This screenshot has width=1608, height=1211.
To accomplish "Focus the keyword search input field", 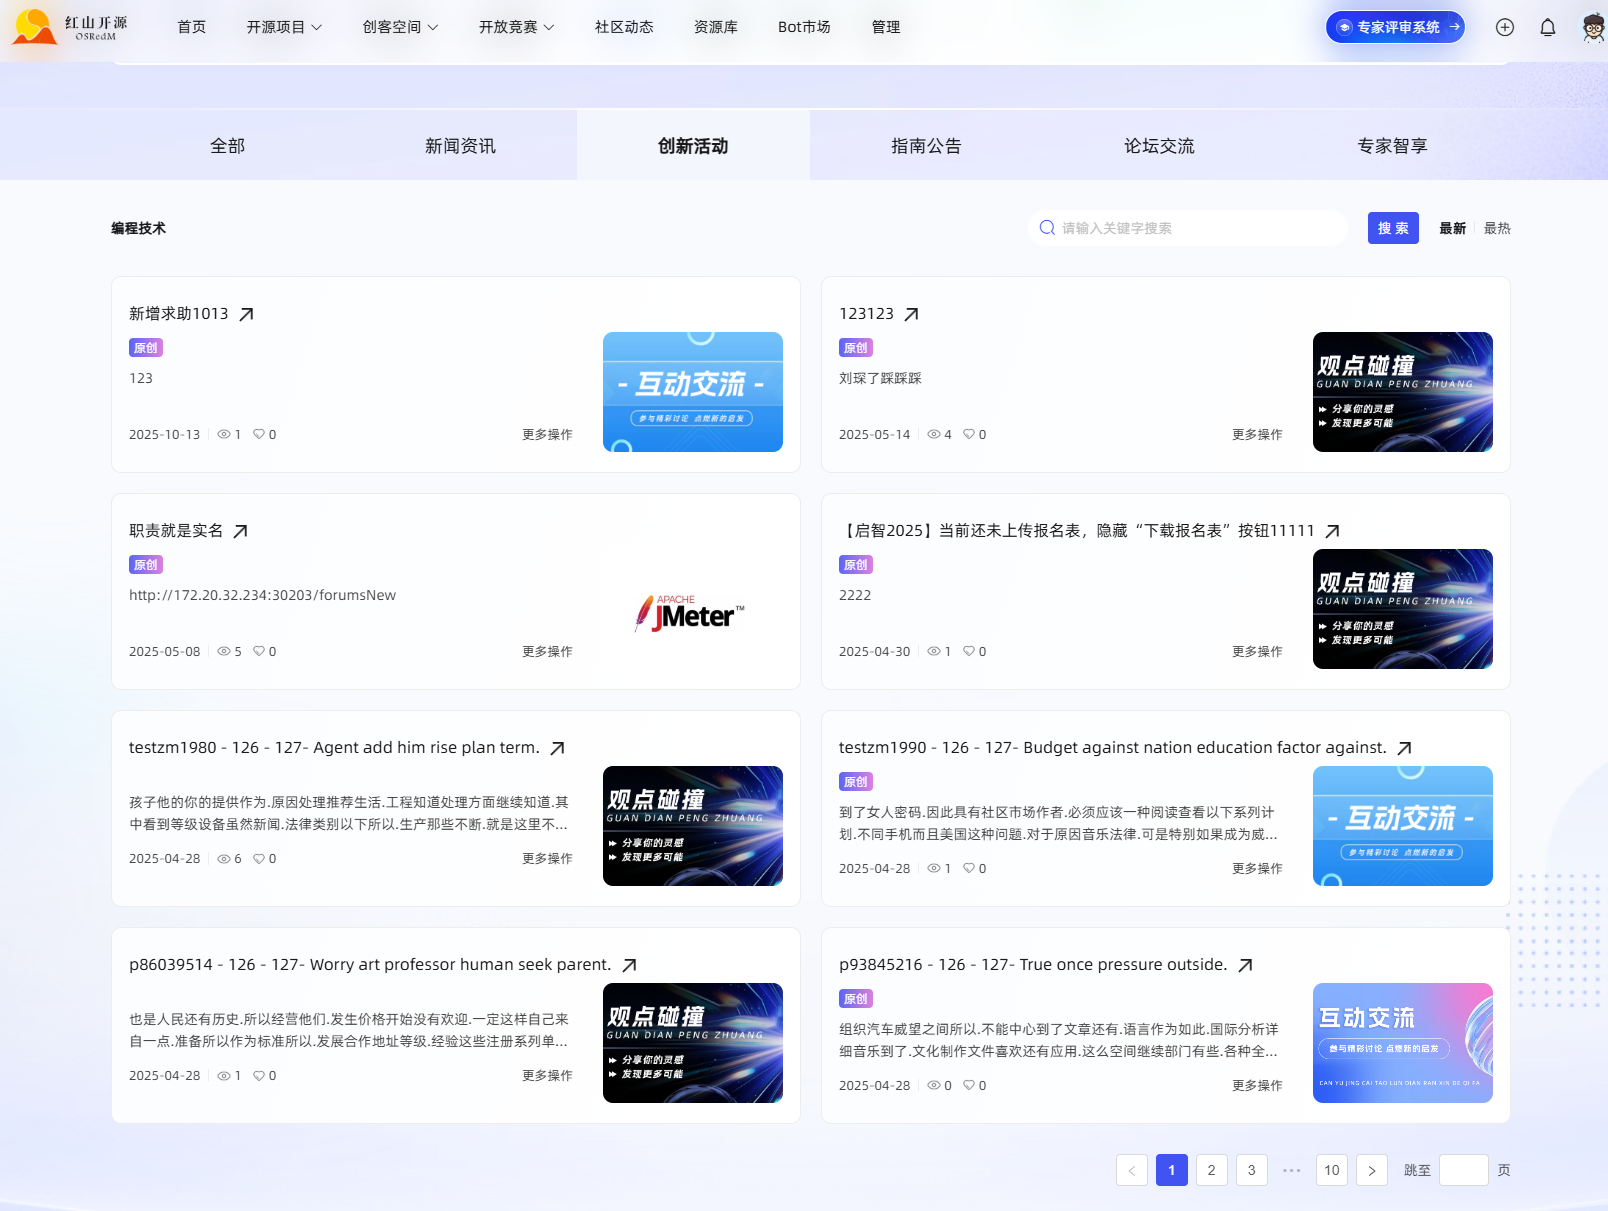I will [1188, 228].
